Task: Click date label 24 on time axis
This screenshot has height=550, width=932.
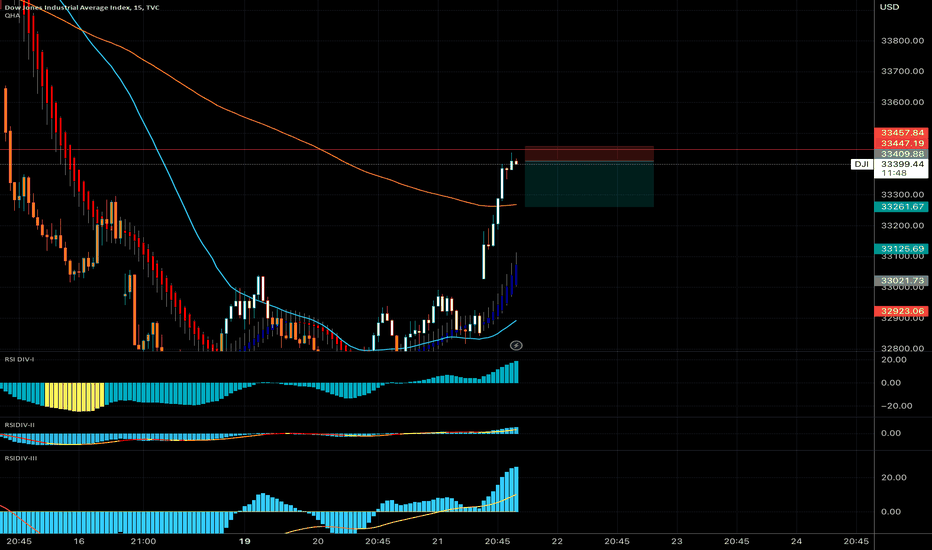Action: click(x=796, y=541)
